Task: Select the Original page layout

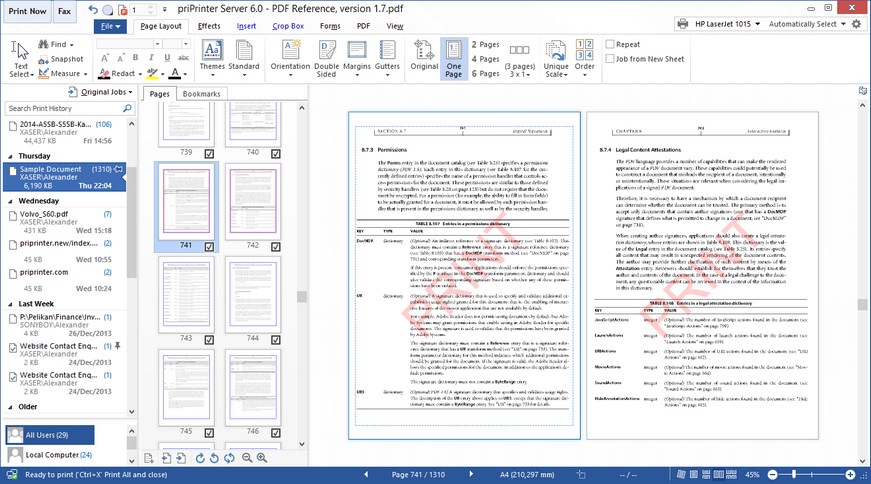Action: [x=424, y=58]
